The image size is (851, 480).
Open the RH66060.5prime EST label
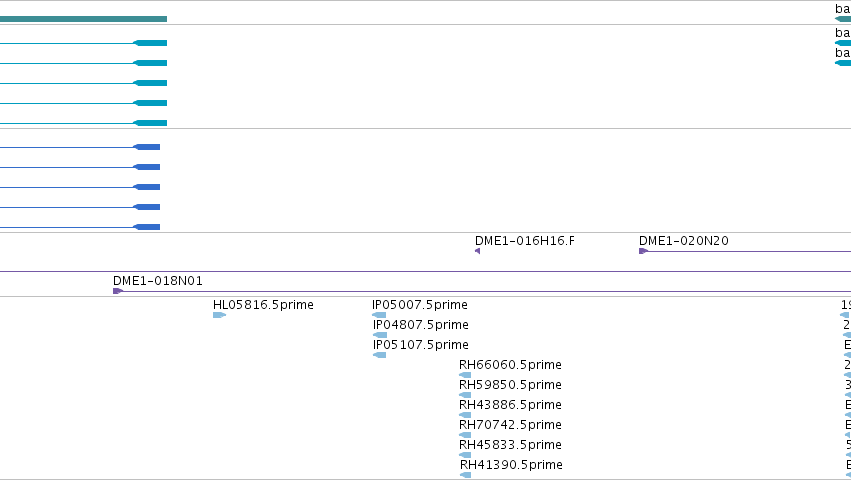pyautogui.click(x=510, y=365)
